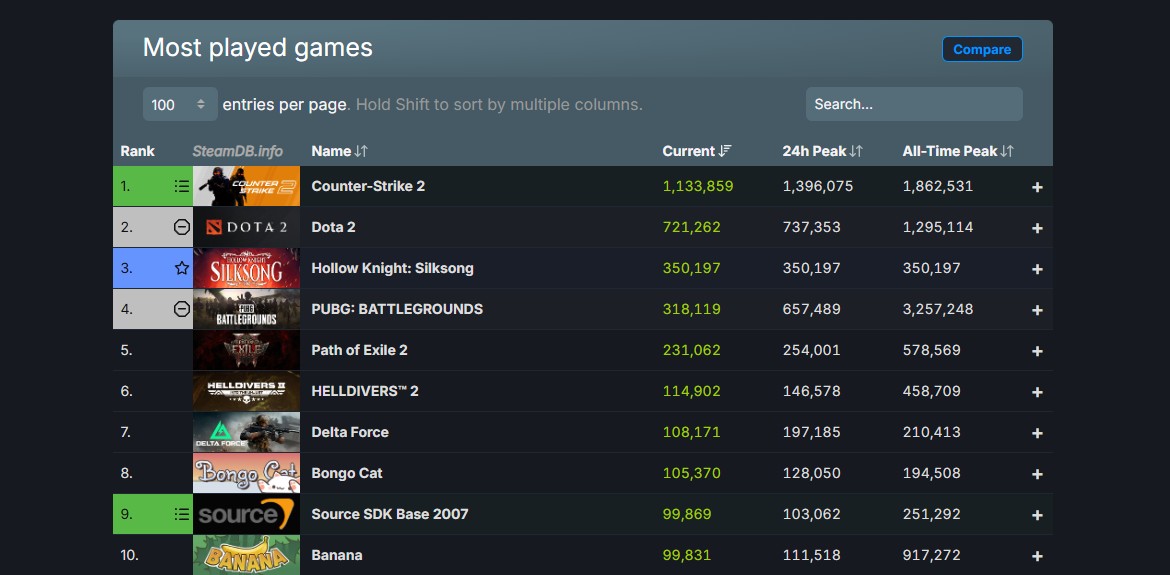
Task: Click the minus circle icon in PUBG: BATTLEGROUNDS row
Action: 181,310
